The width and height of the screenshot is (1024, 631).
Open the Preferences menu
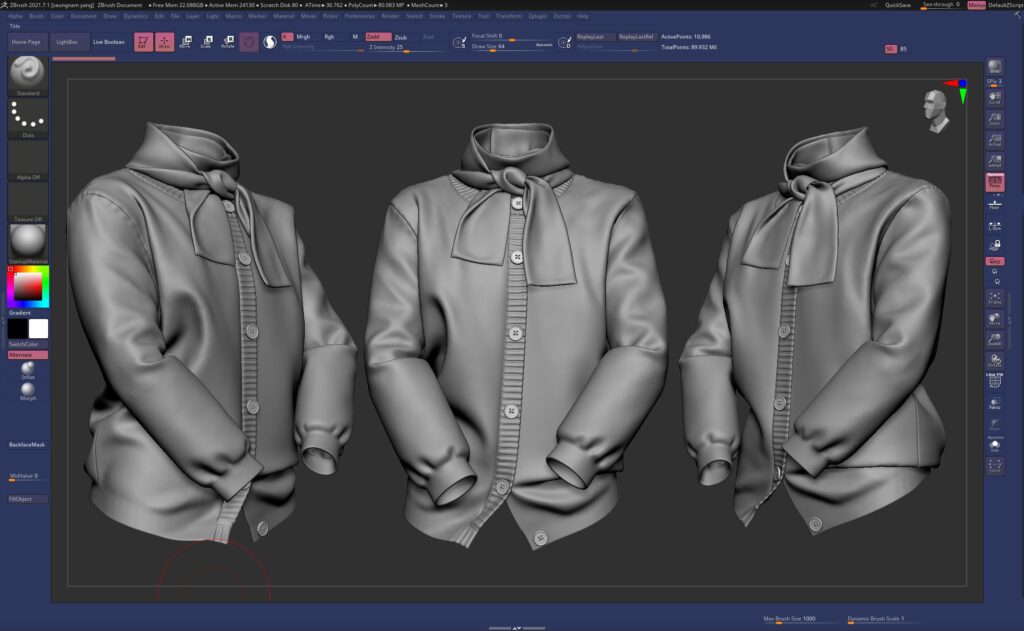[x=360, y=16]
